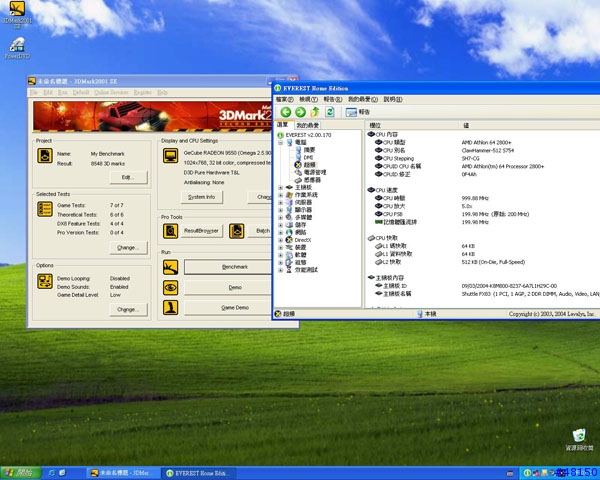This screenshot has height=480, width=600.
Task: Open the EVEREST 報告 report toolbar button
Action: click(x=357, y=112)
